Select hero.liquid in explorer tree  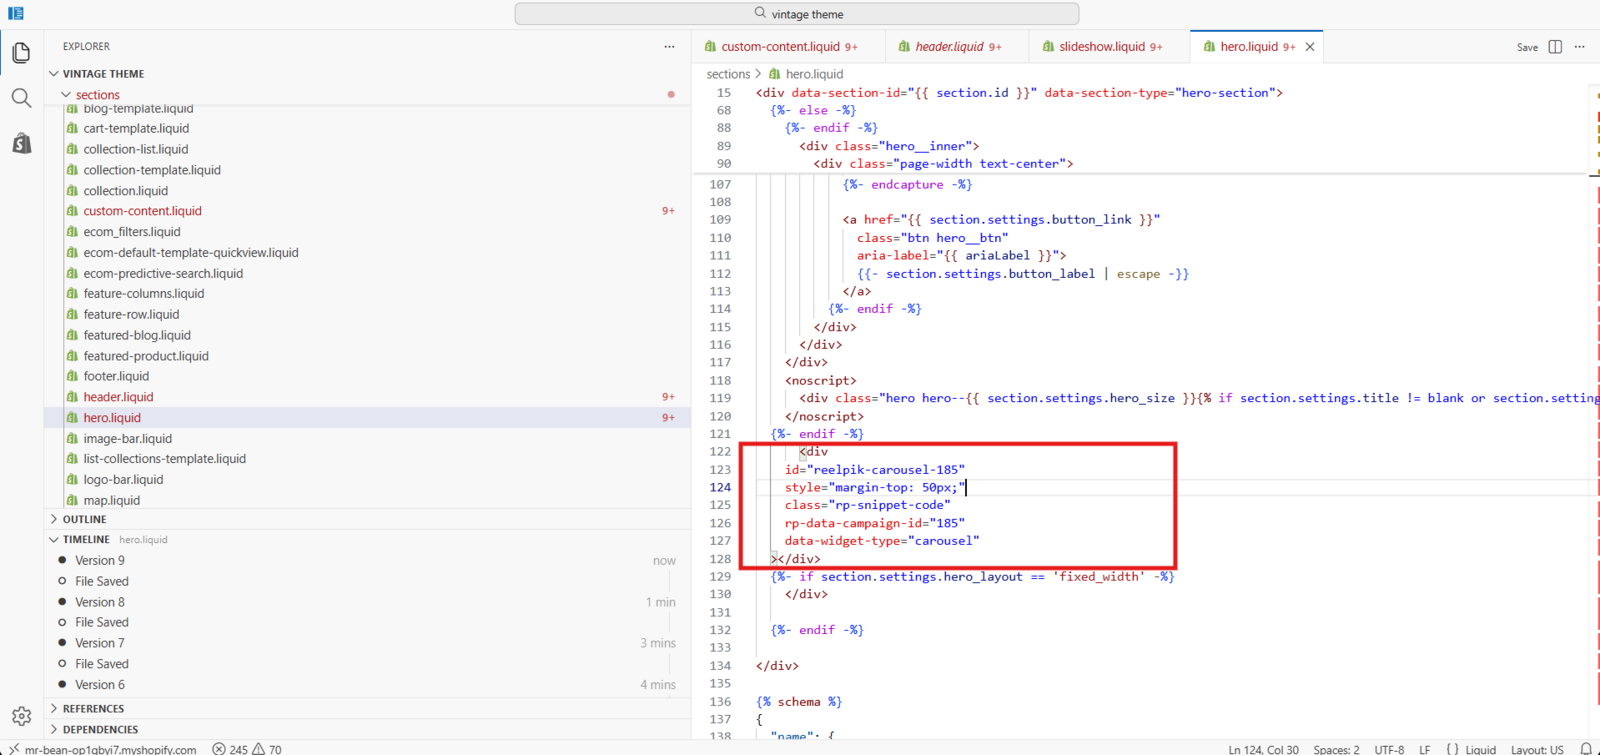tap(112, 418)
